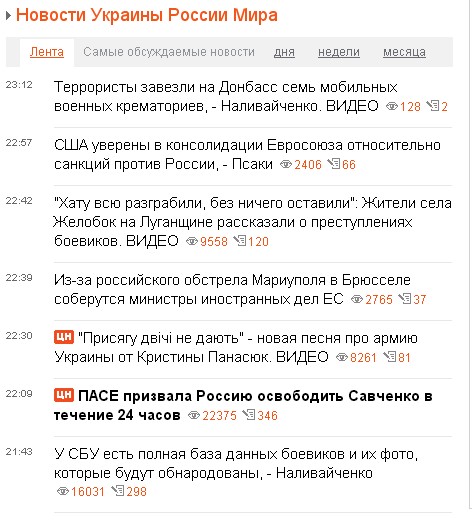This screenshot has height=521, width=472.
Task: Click the 23:12 timestamp
Action: pos(19,85)
